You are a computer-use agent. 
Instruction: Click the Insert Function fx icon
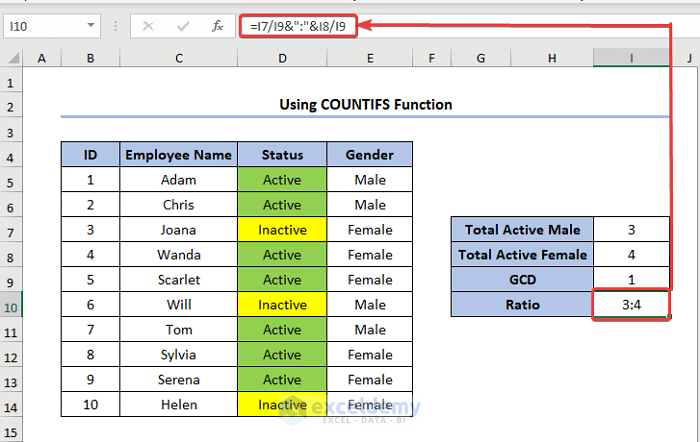(220, 26)
